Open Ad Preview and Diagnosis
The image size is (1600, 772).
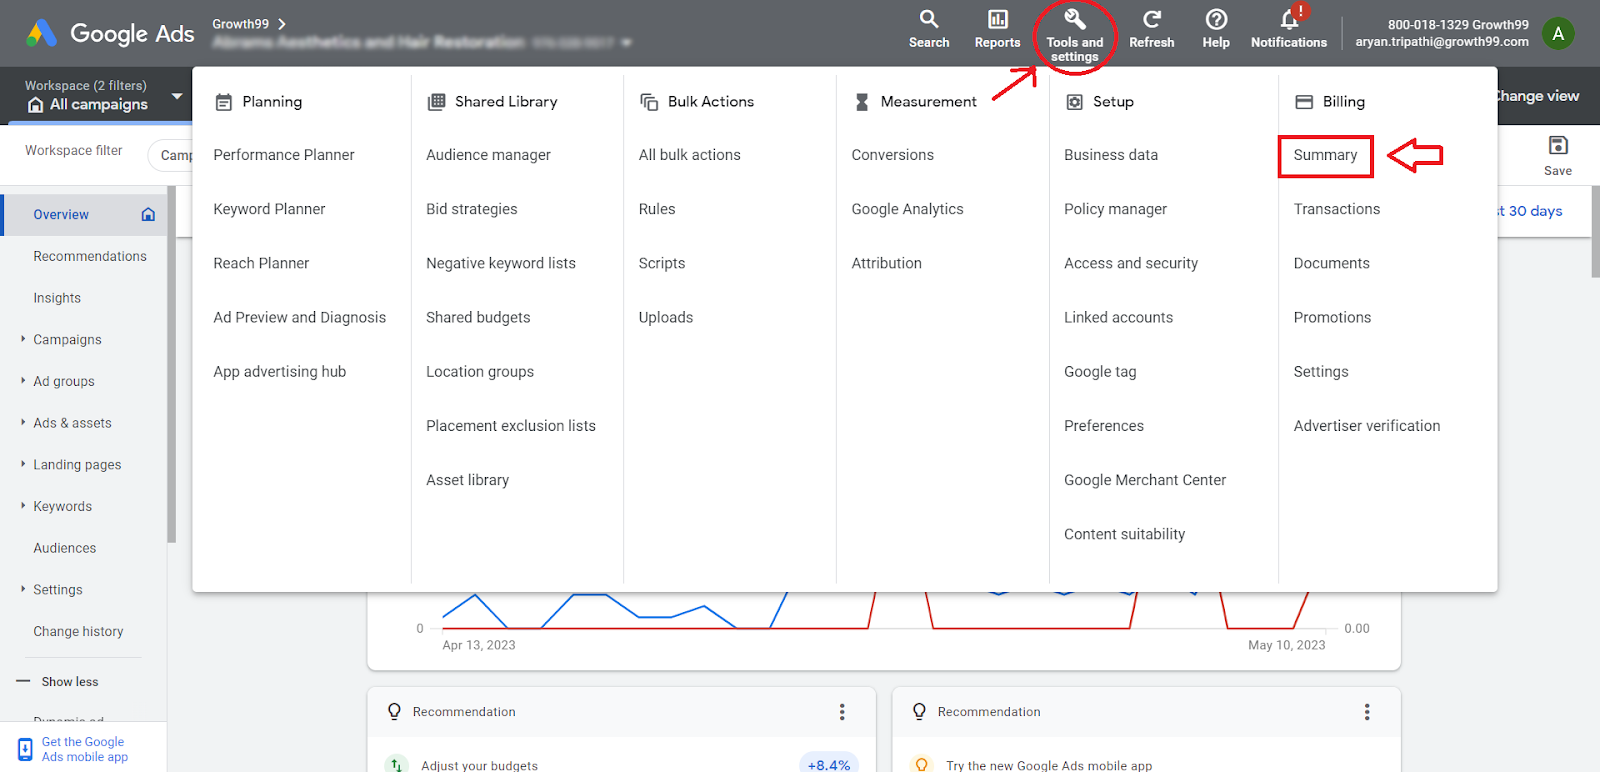pos(299,317)
